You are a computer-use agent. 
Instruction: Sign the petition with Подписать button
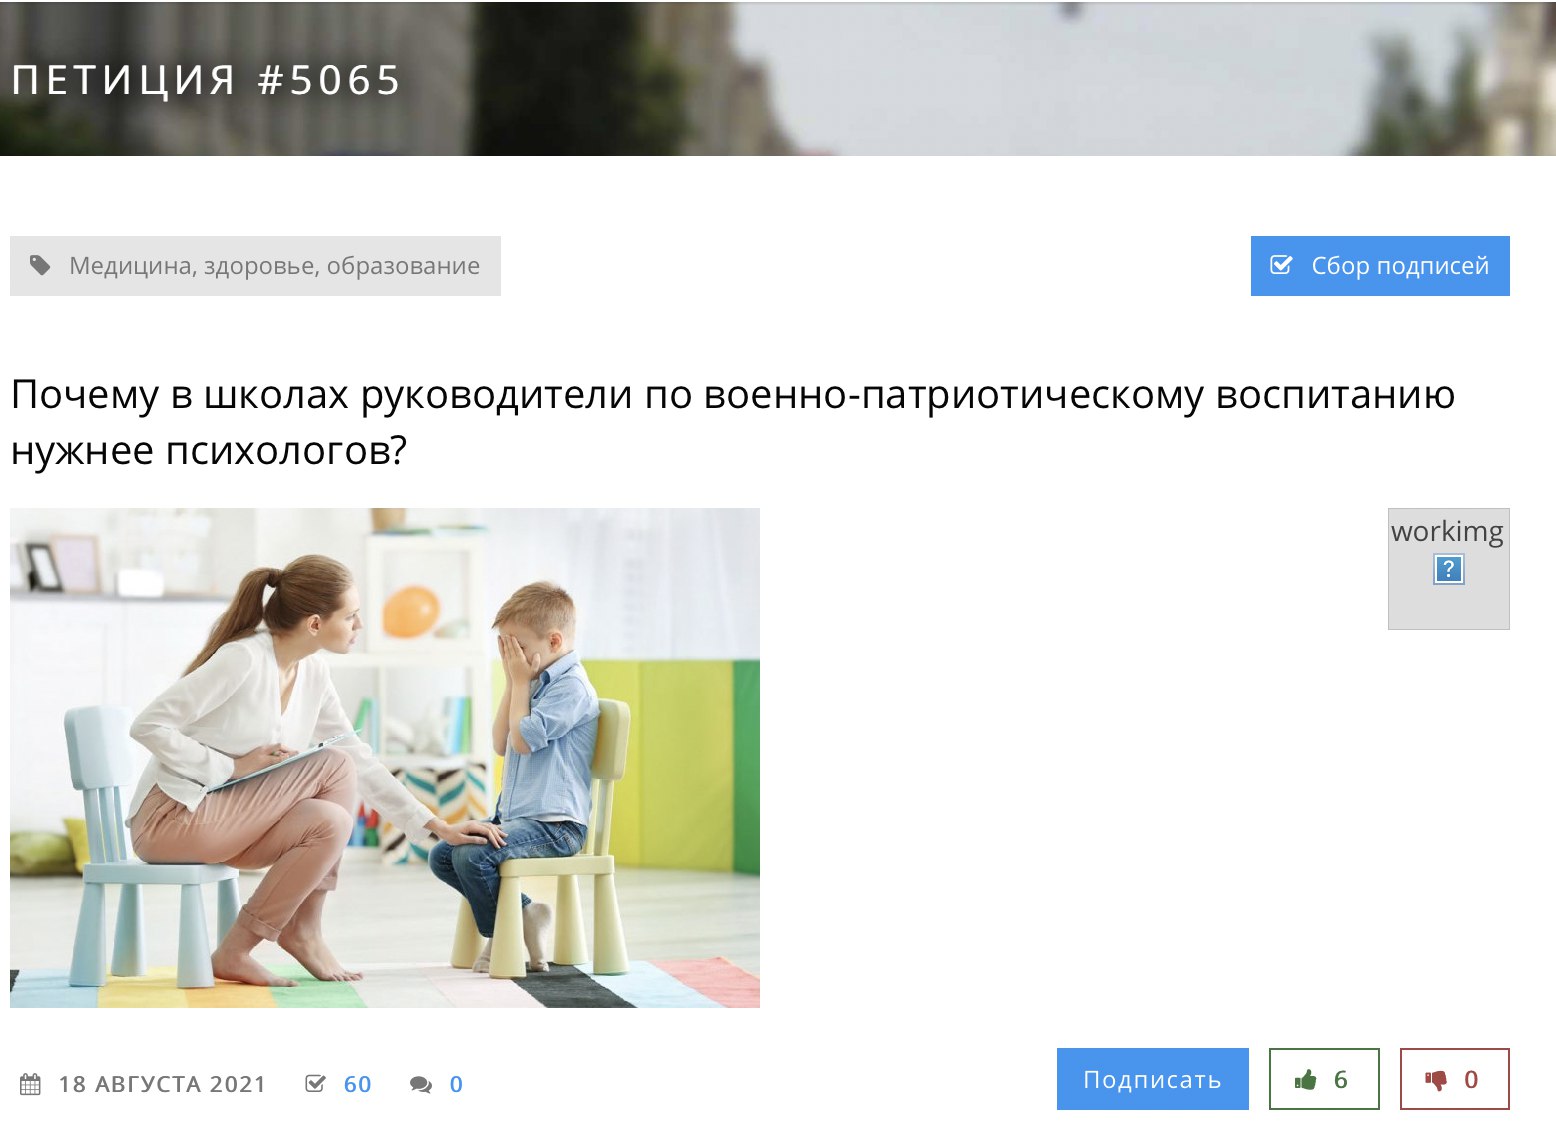(1153, 1079)
